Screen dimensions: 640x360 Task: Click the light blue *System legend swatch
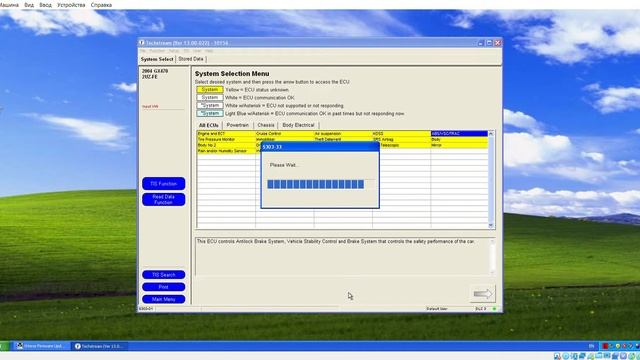tap(210, 113)
